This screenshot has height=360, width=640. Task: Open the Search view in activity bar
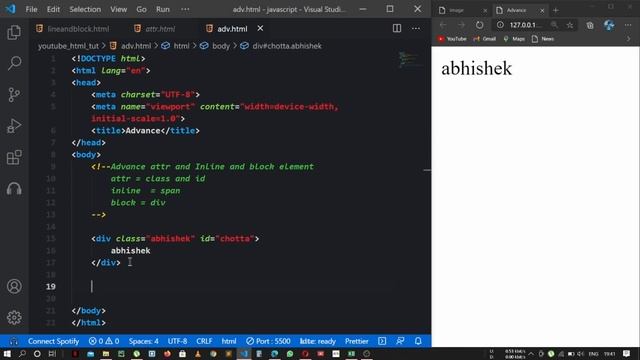(x=14, y=63)
